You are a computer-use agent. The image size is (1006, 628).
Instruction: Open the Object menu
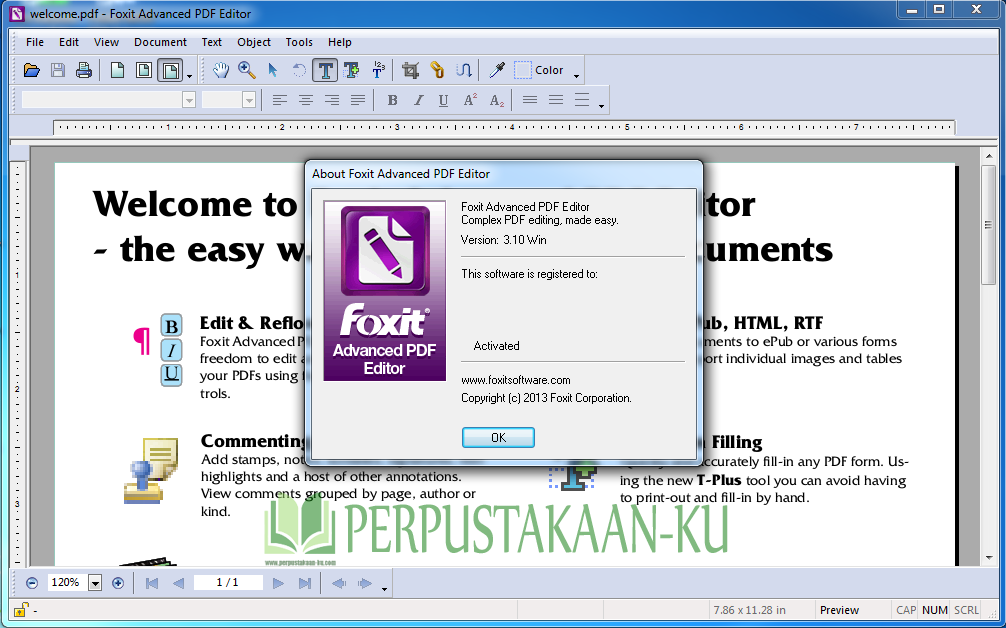[253, 42]
